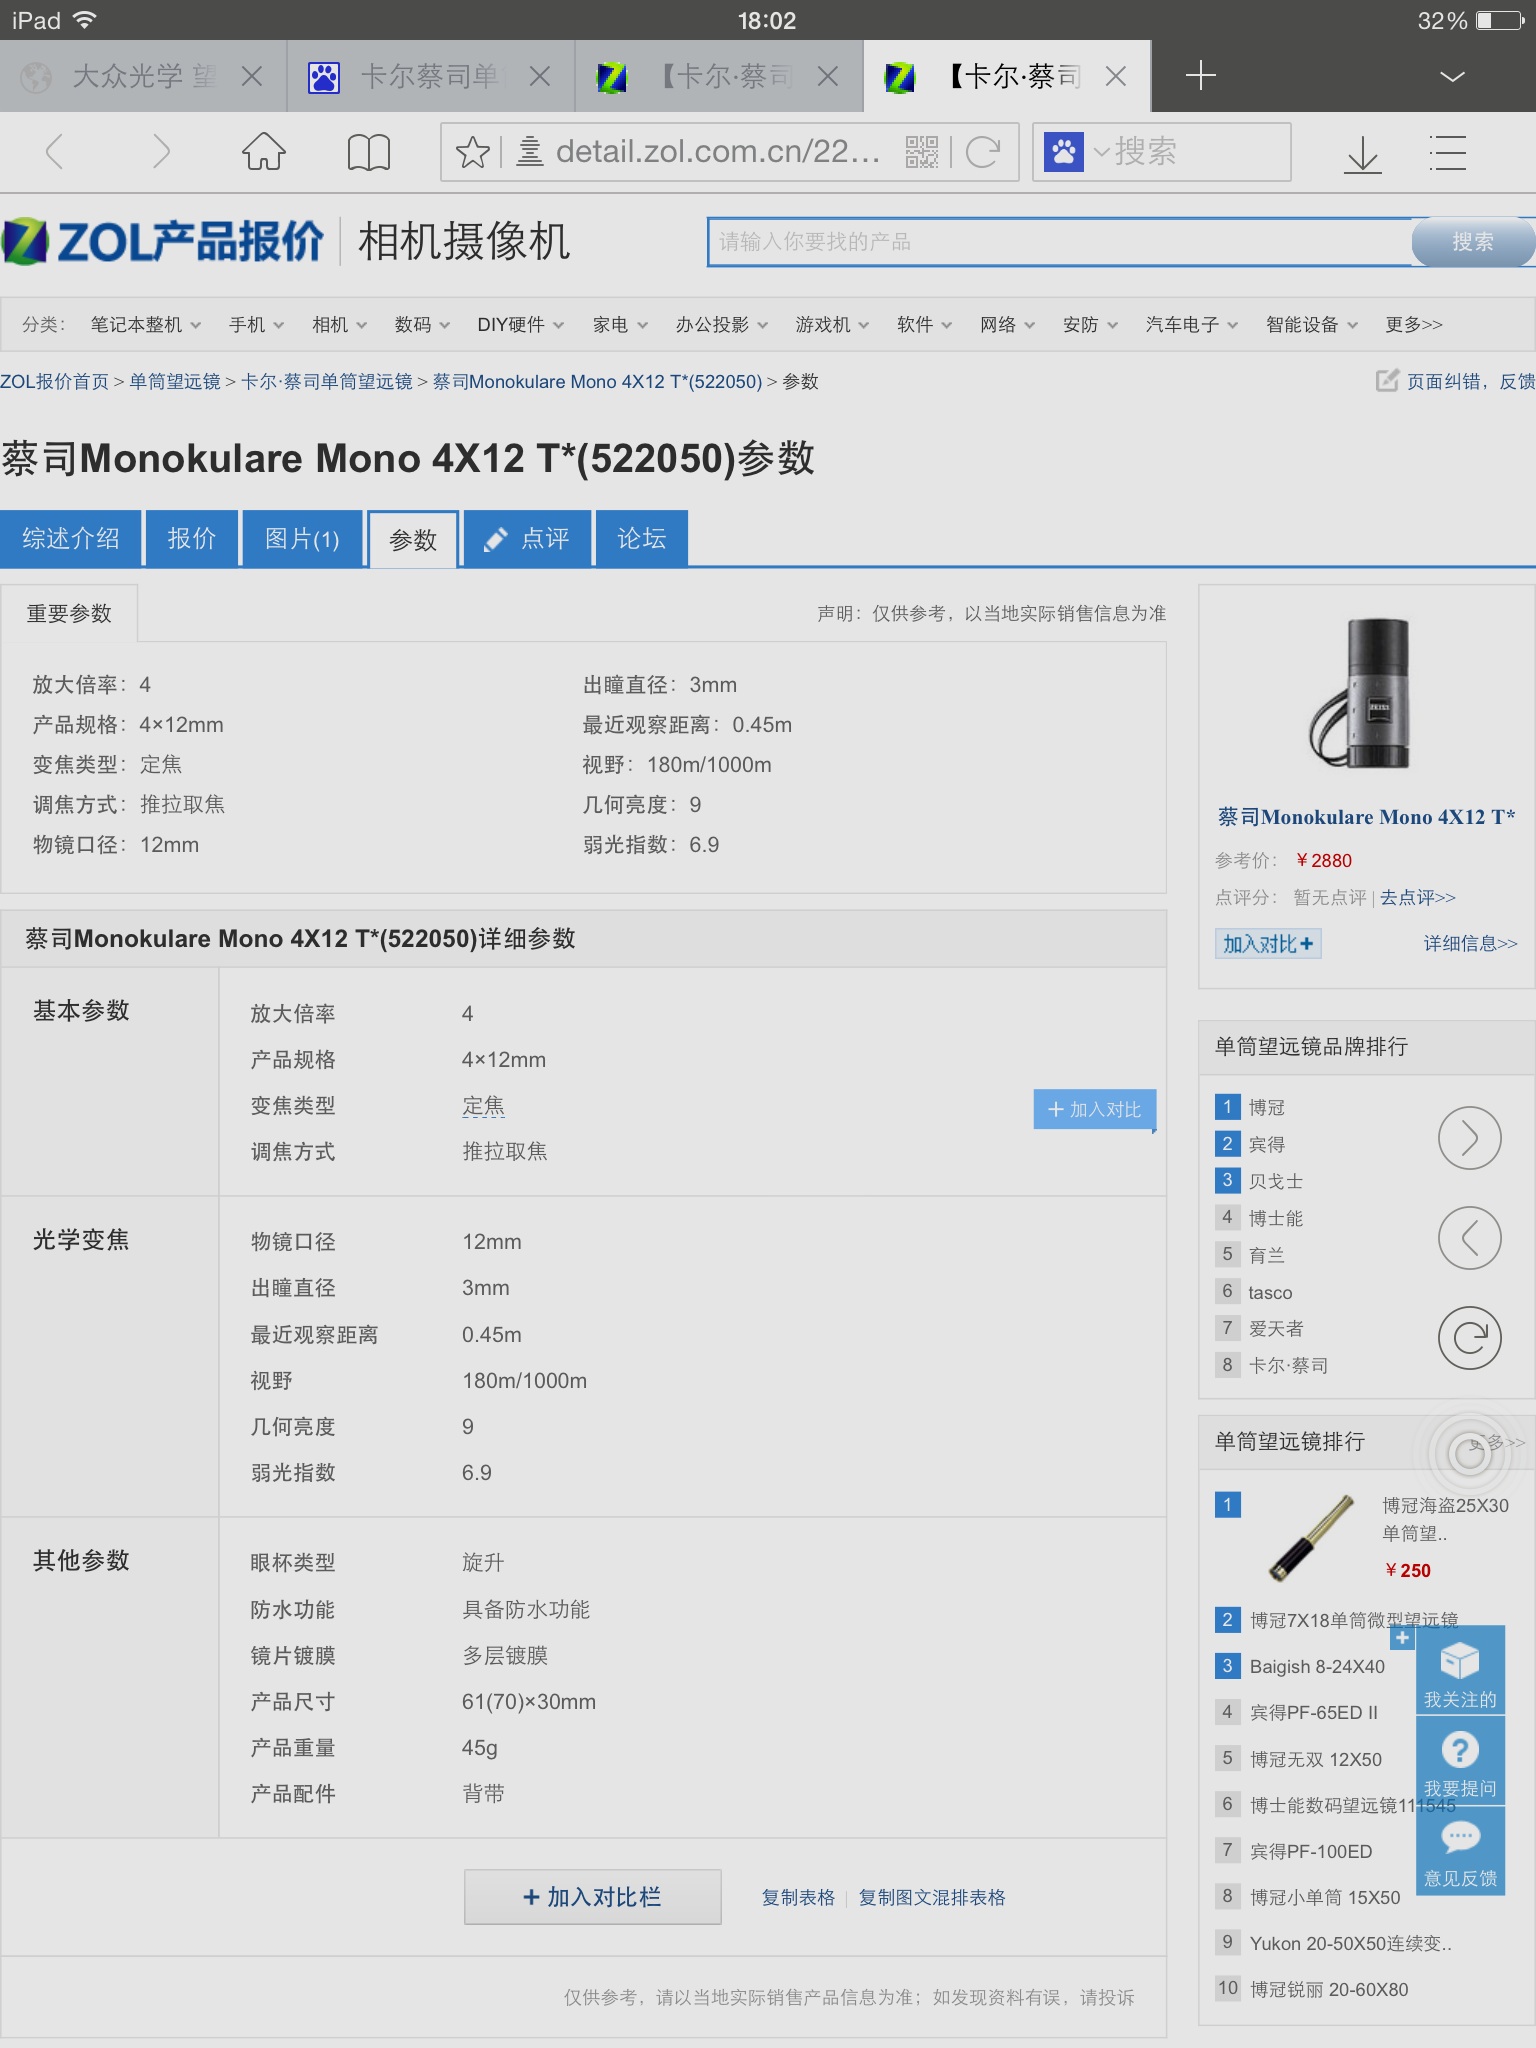Click the 页面纠错 edit icon
1536x2048 pixels.
pos(1387,381)
